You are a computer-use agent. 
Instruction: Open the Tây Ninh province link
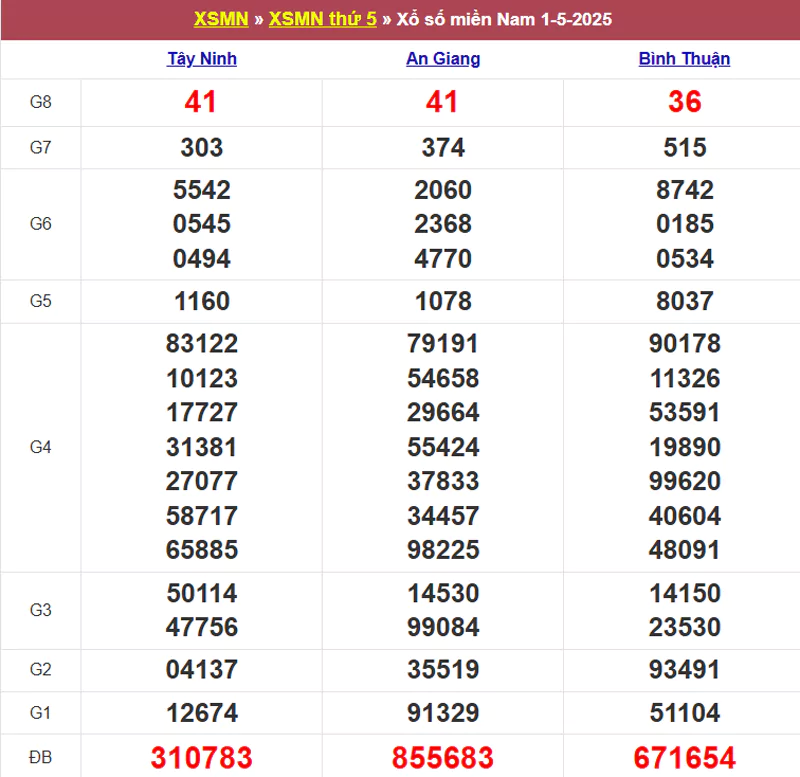pyautogui.click(x=202, y=59)
